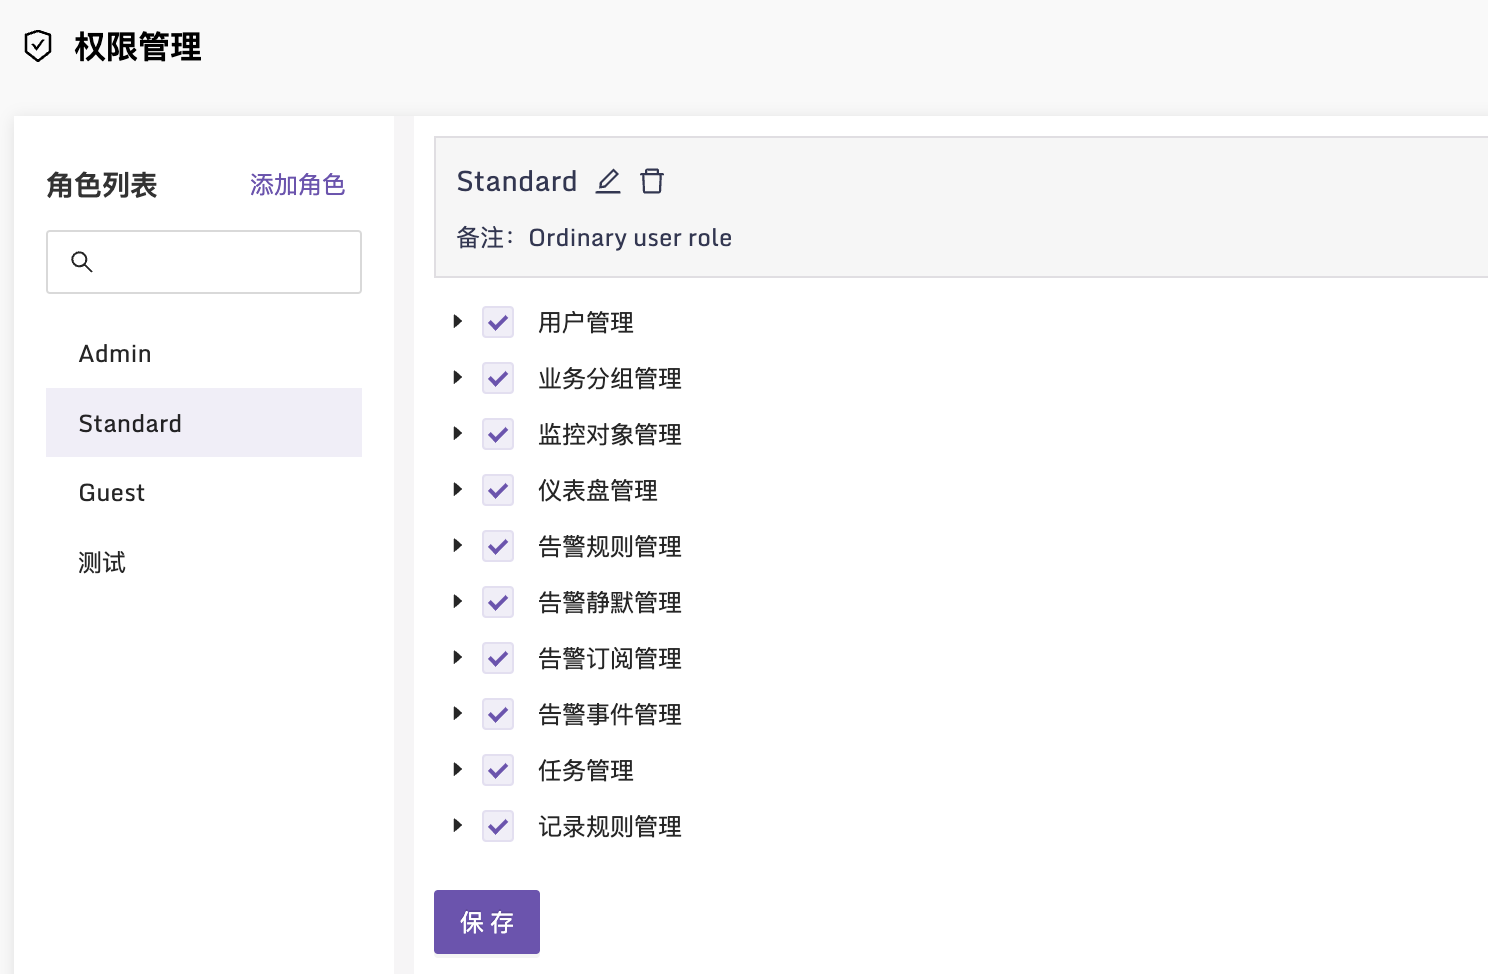Click the magnifier icon in the role search box
Screen dimensions: 1488x974
pos(82,262)
